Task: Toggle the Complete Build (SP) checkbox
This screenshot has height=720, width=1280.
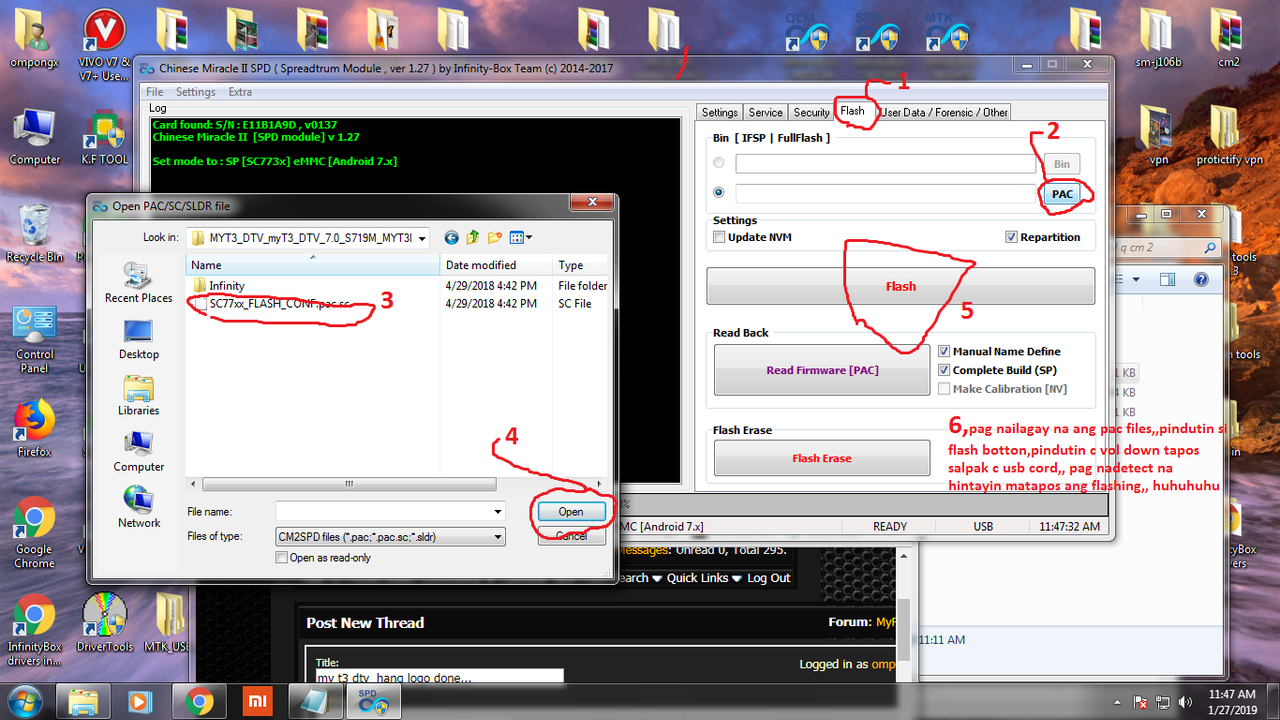Action: 944,370
